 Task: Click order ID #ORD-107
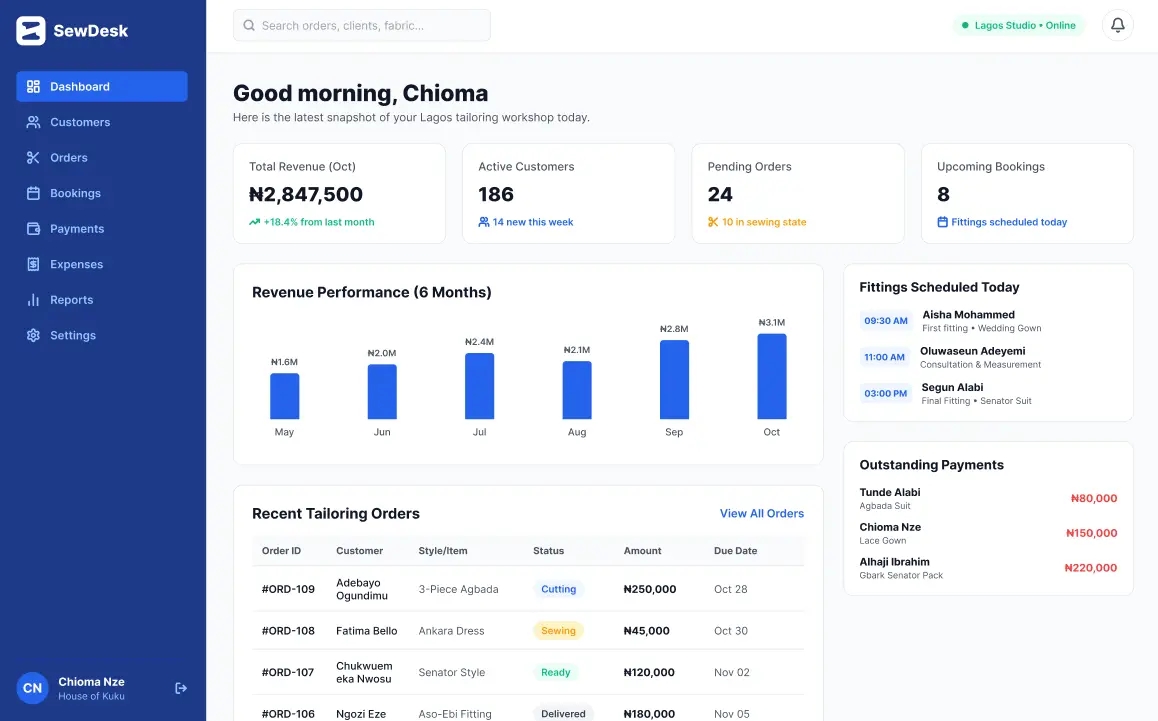tap(288, 672)
